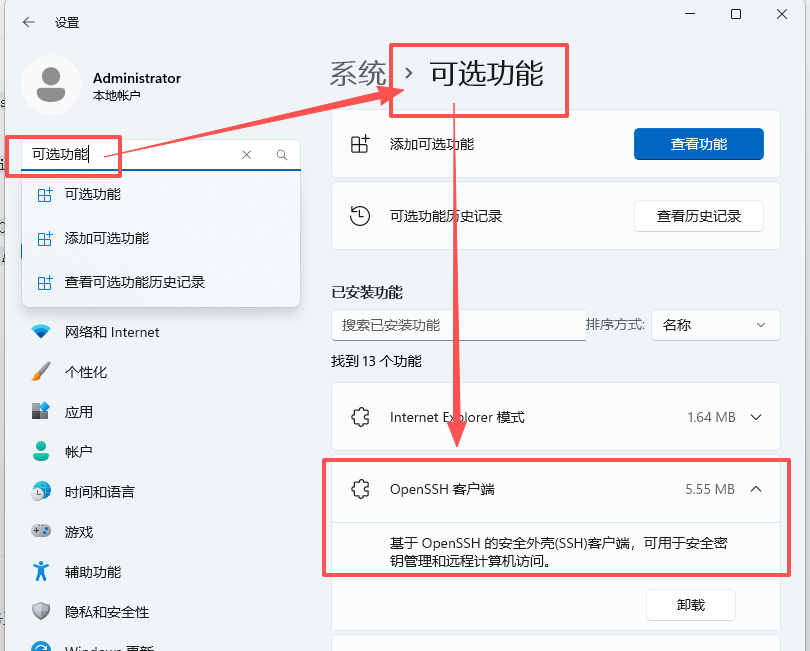Open 游戏 settings page

click(79, 532)
